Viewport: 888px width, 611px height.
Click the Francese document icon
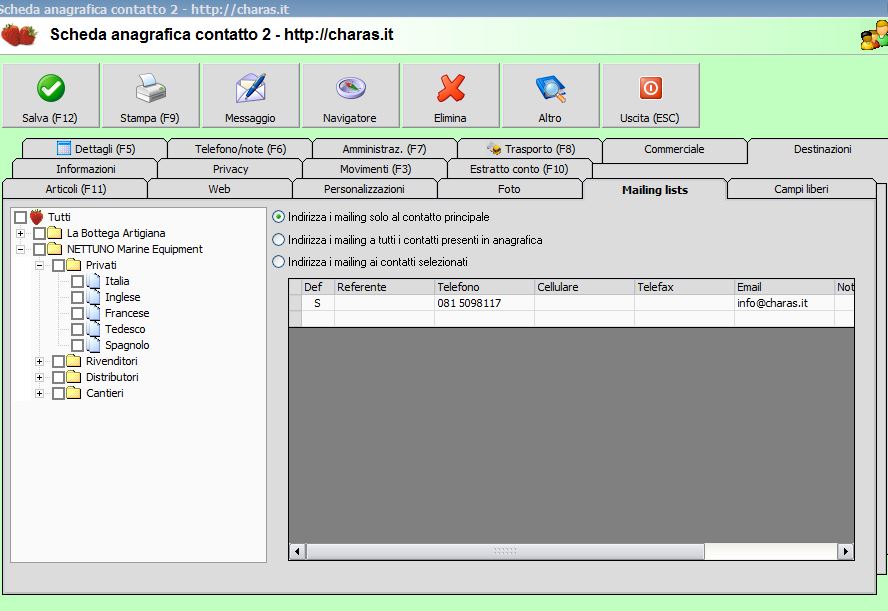tap(93, 313)
